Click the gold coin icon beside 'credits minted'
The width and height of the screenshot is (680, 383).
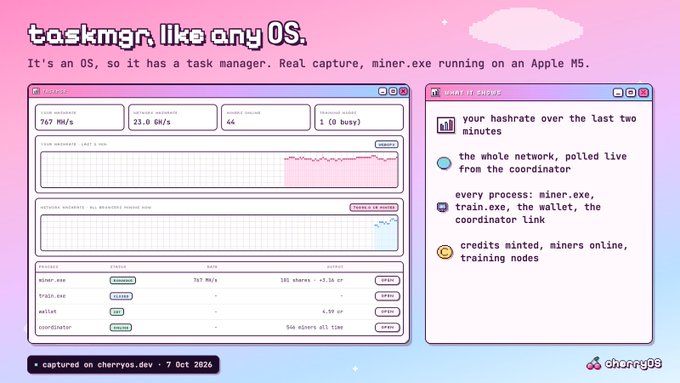[445, 252]
